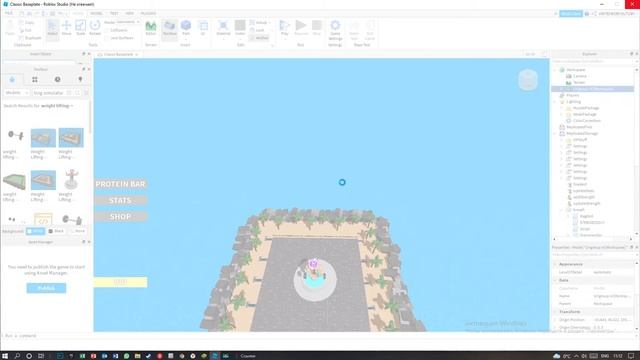Click the Paste clipboard button
640x360 pixels.
click(x=10, y=28)
